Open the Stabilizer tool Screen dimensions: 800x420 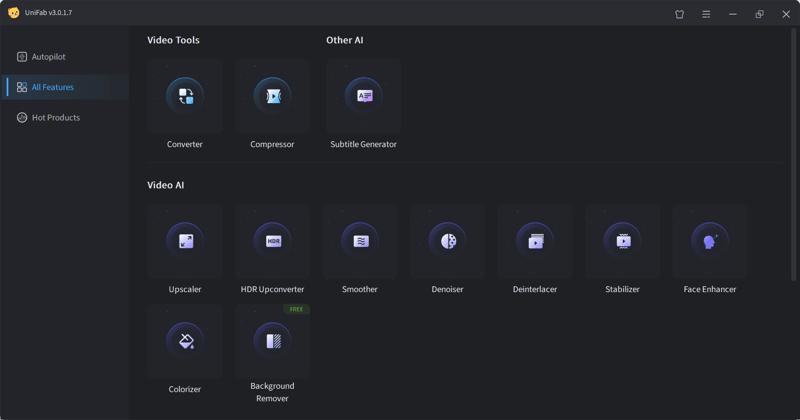pos(622,241)
